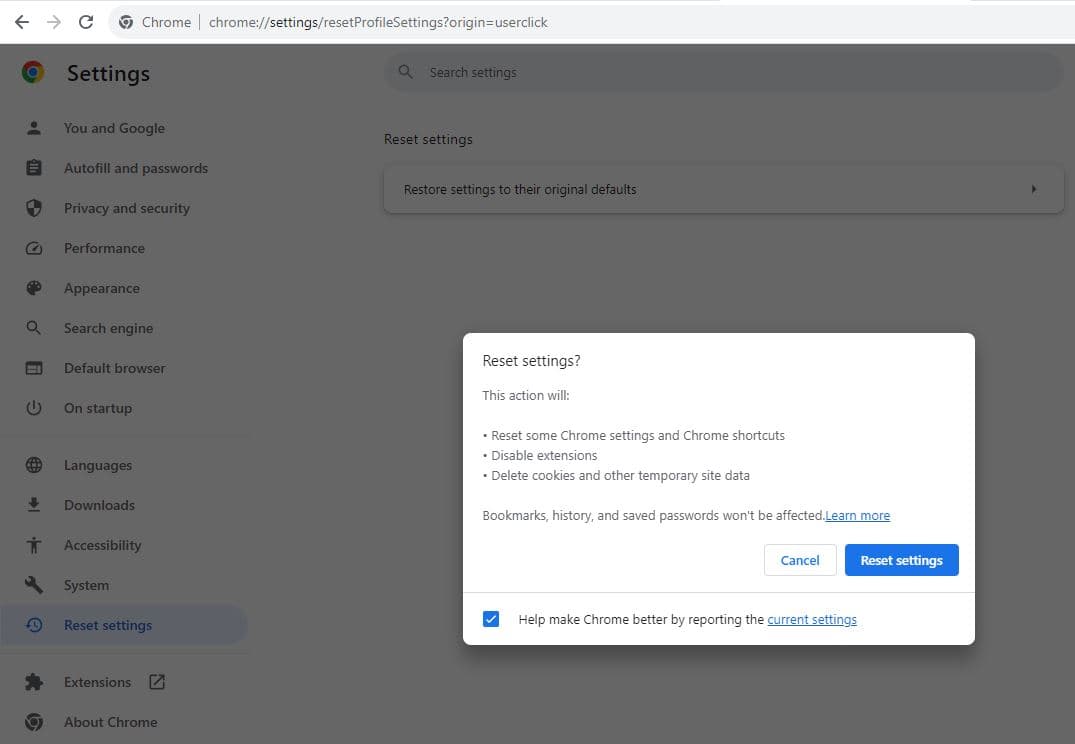The image size is (1075, 744).
Task: Open the current settings link
Action: (811, 620)
